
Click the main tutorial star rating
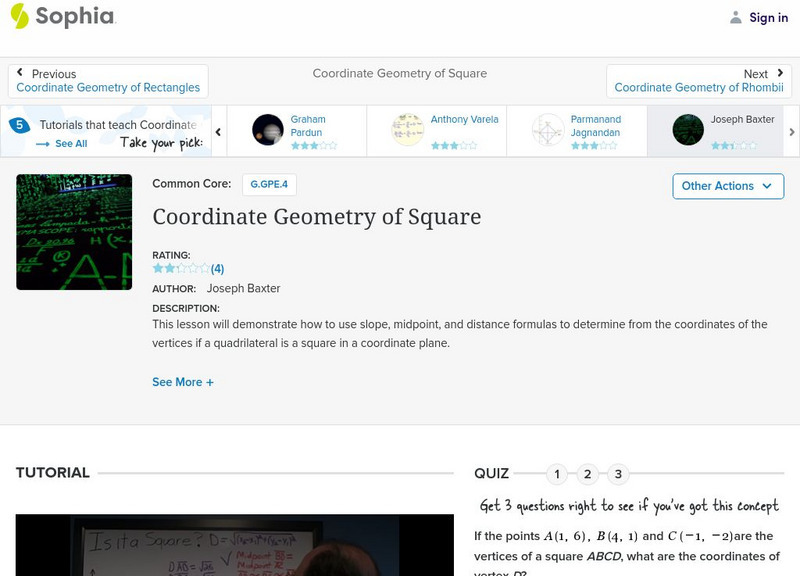(181, 268)
